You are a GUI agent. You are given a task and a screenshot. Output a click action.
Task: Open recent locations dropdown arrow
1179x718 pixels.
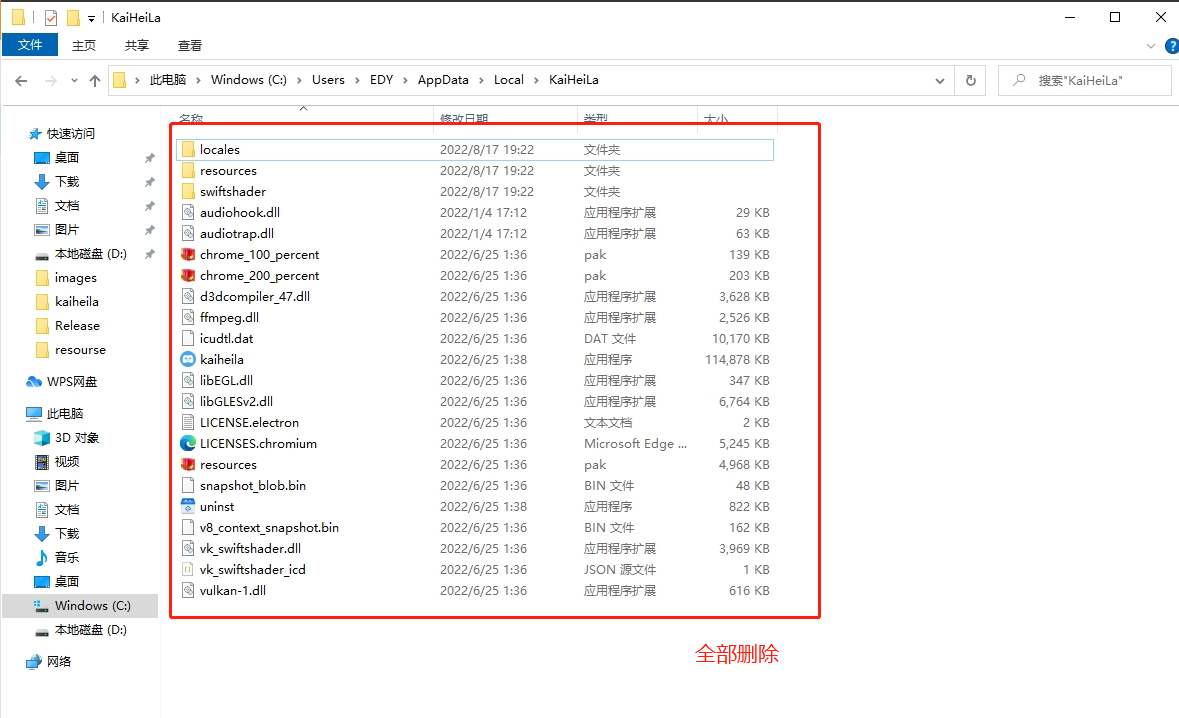coord(74,80)
